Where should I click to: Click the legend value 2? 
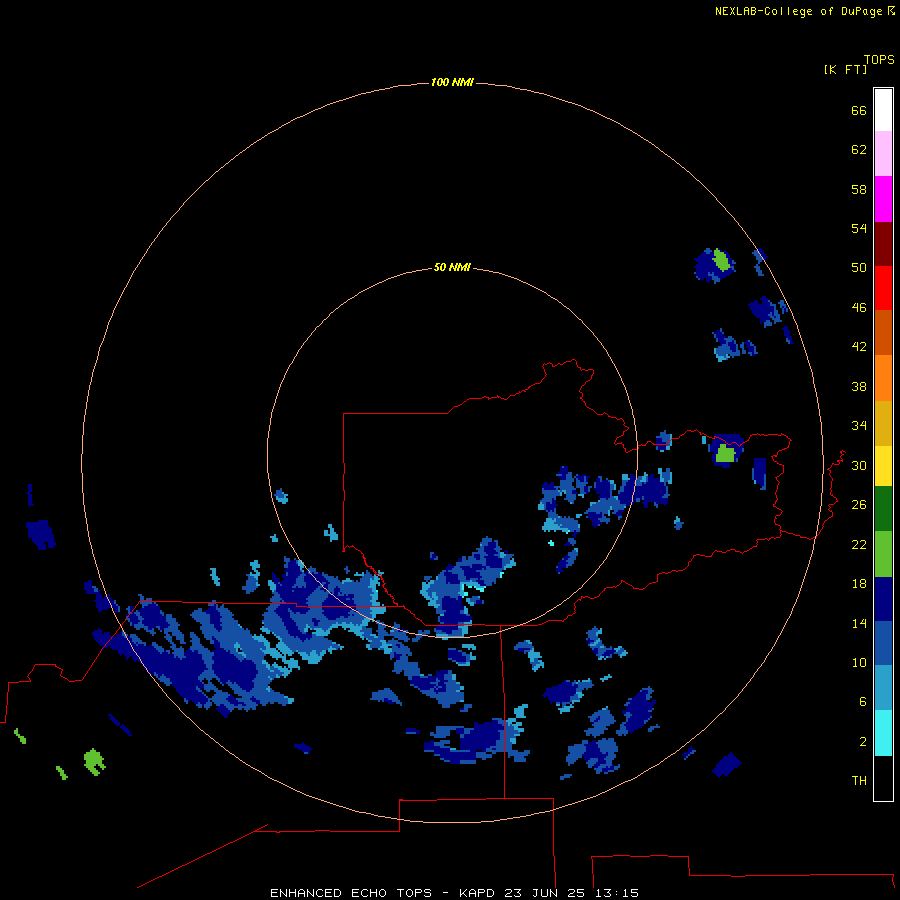click(x=863, y=742)
